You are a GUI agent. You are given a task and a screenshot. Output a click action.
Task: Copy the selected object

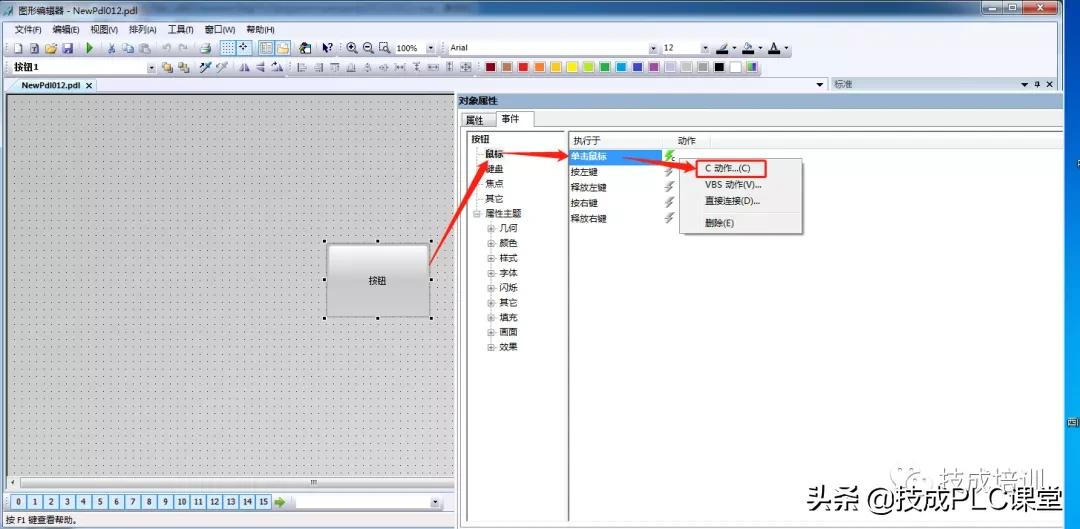tap(128, 48)
